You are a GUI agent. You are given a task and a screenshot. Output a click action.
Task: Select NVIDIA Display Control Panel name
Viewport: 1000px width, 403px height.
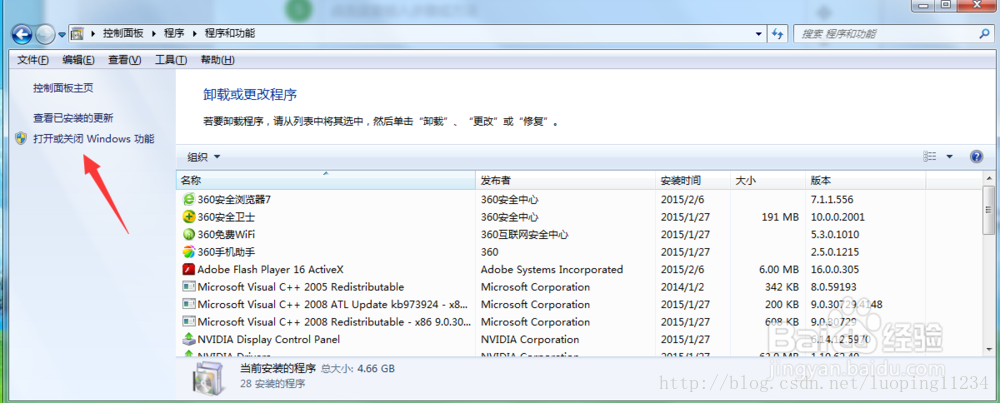(268, 339)
